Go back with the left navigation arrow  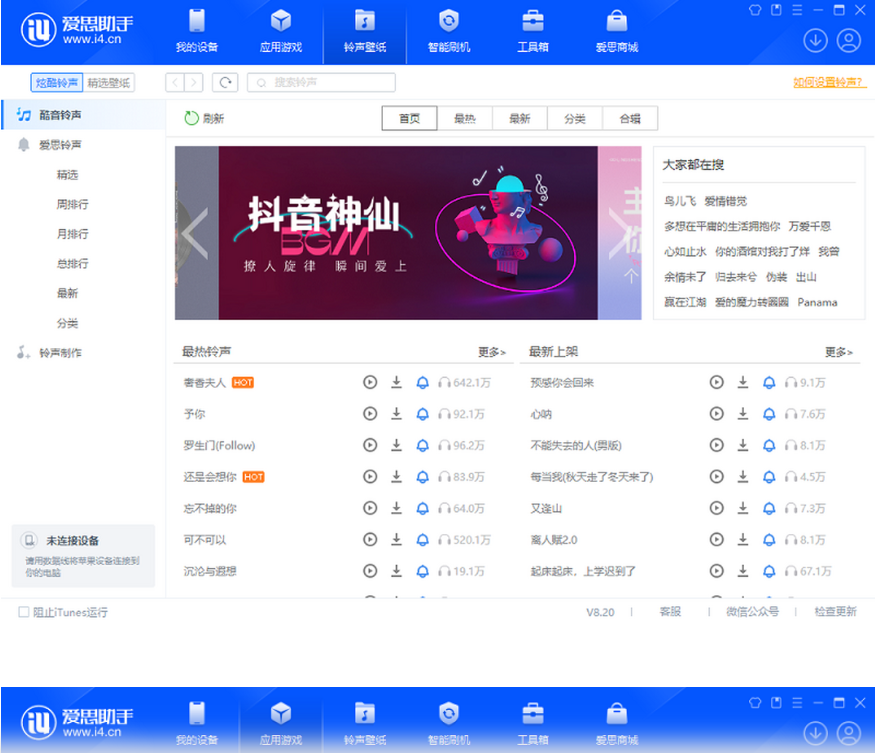click(175, 83)
